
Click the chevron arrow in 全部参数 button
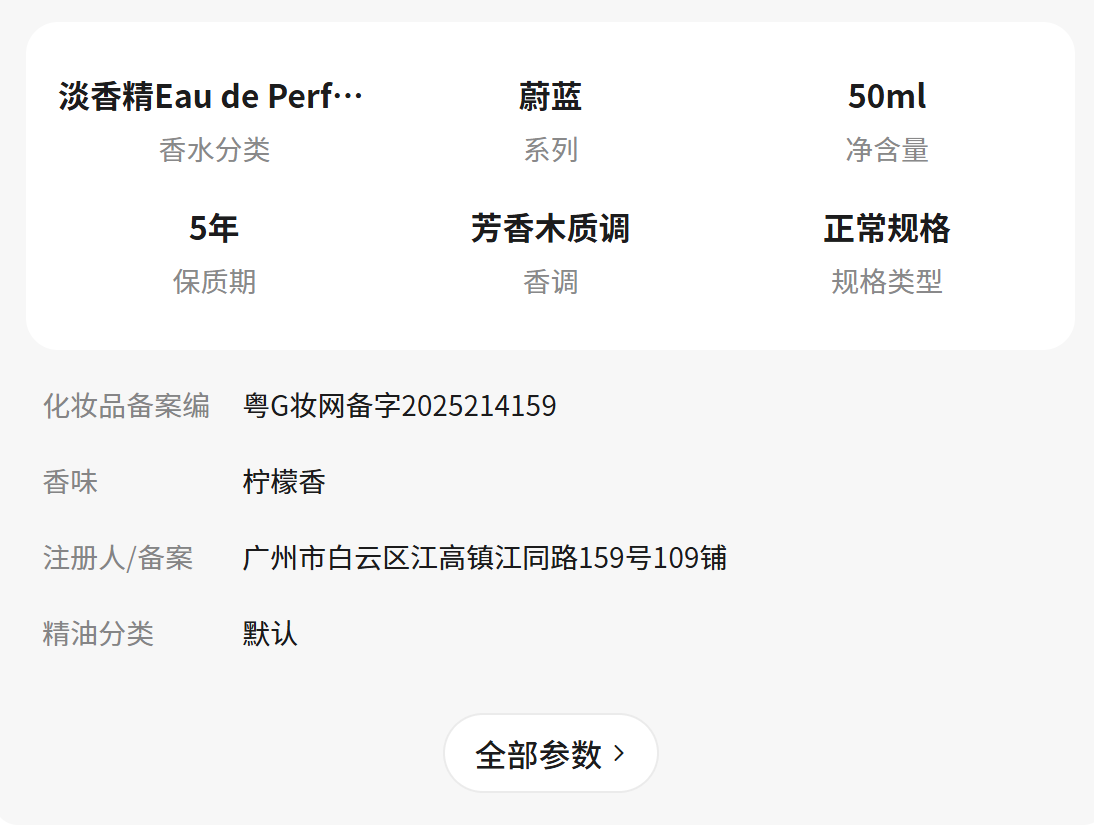click(619, 753)
